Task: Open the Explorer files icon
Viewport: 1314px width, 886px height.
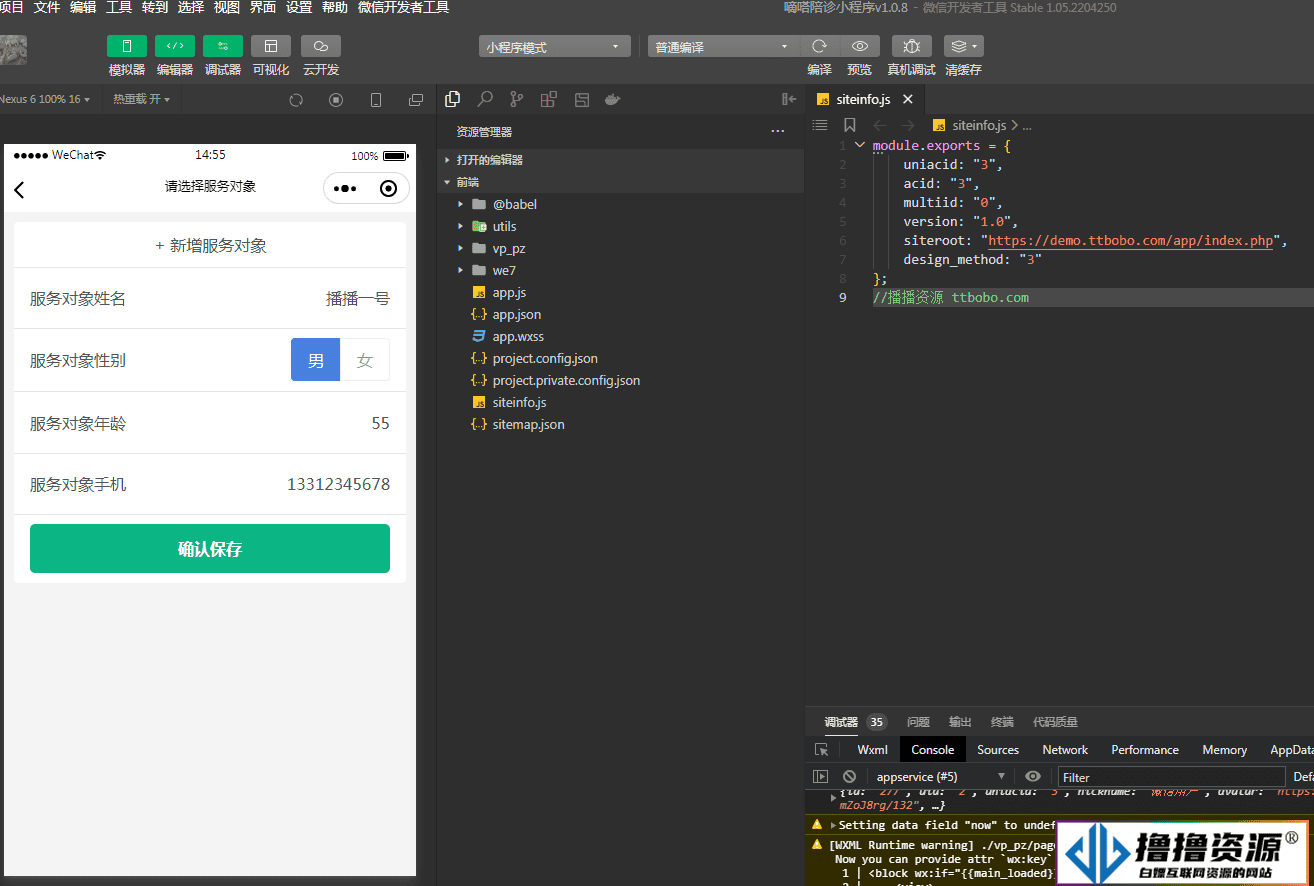Action: (x=453, y=99)
